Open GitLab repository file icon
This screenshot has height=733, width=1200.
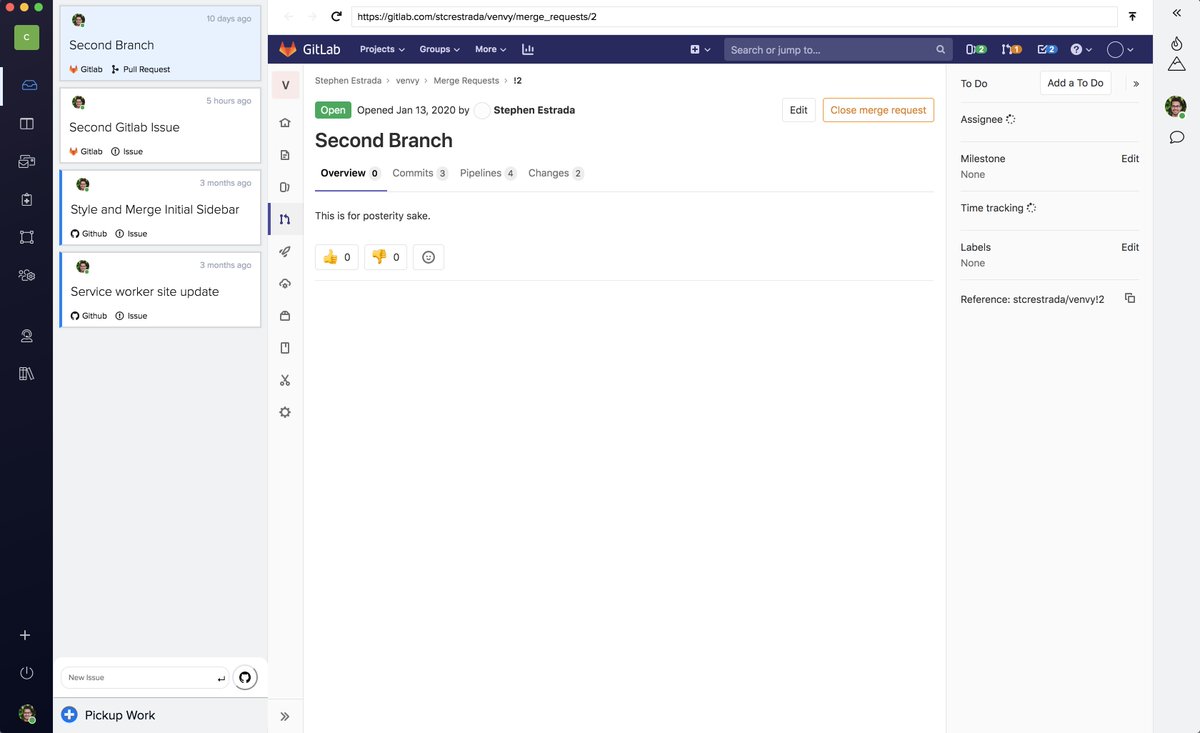285,155
